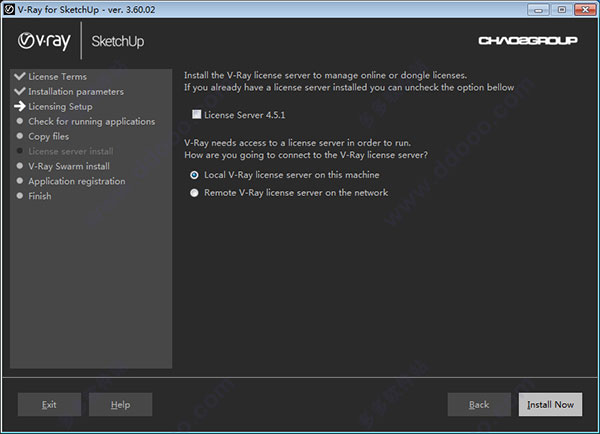Open the Help button
This screenshot has width=600, height=434.
[121, 405]
